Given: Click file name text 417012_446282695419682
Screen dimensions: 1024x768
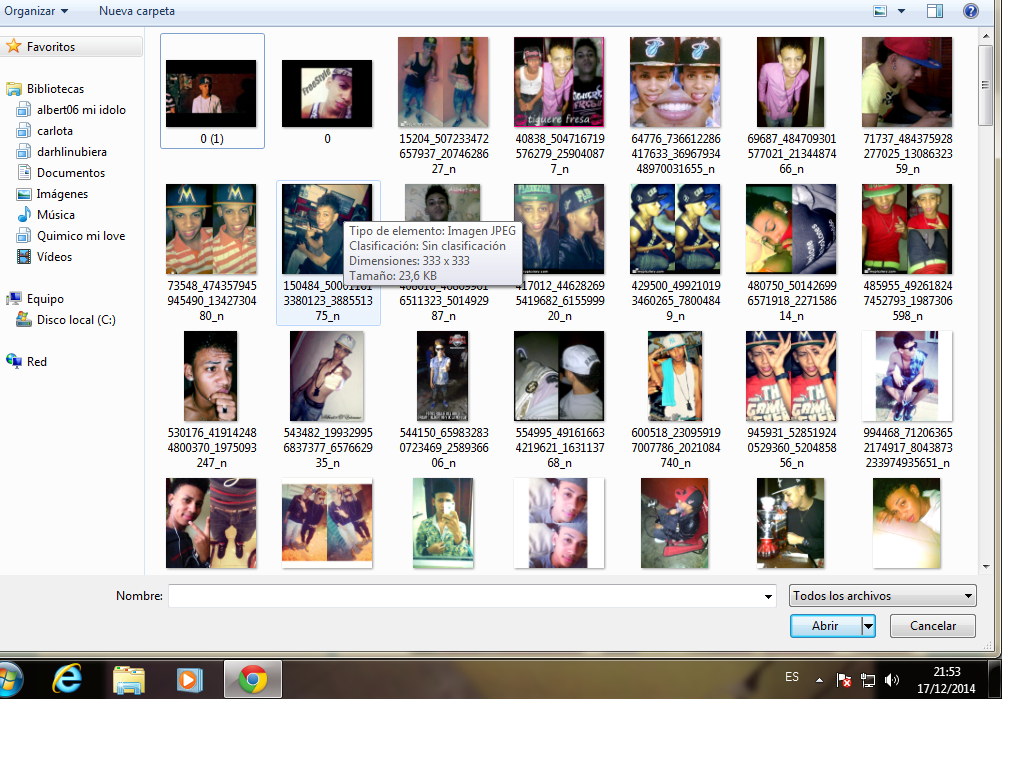Looking at the screenshot, I should (560, 300).
